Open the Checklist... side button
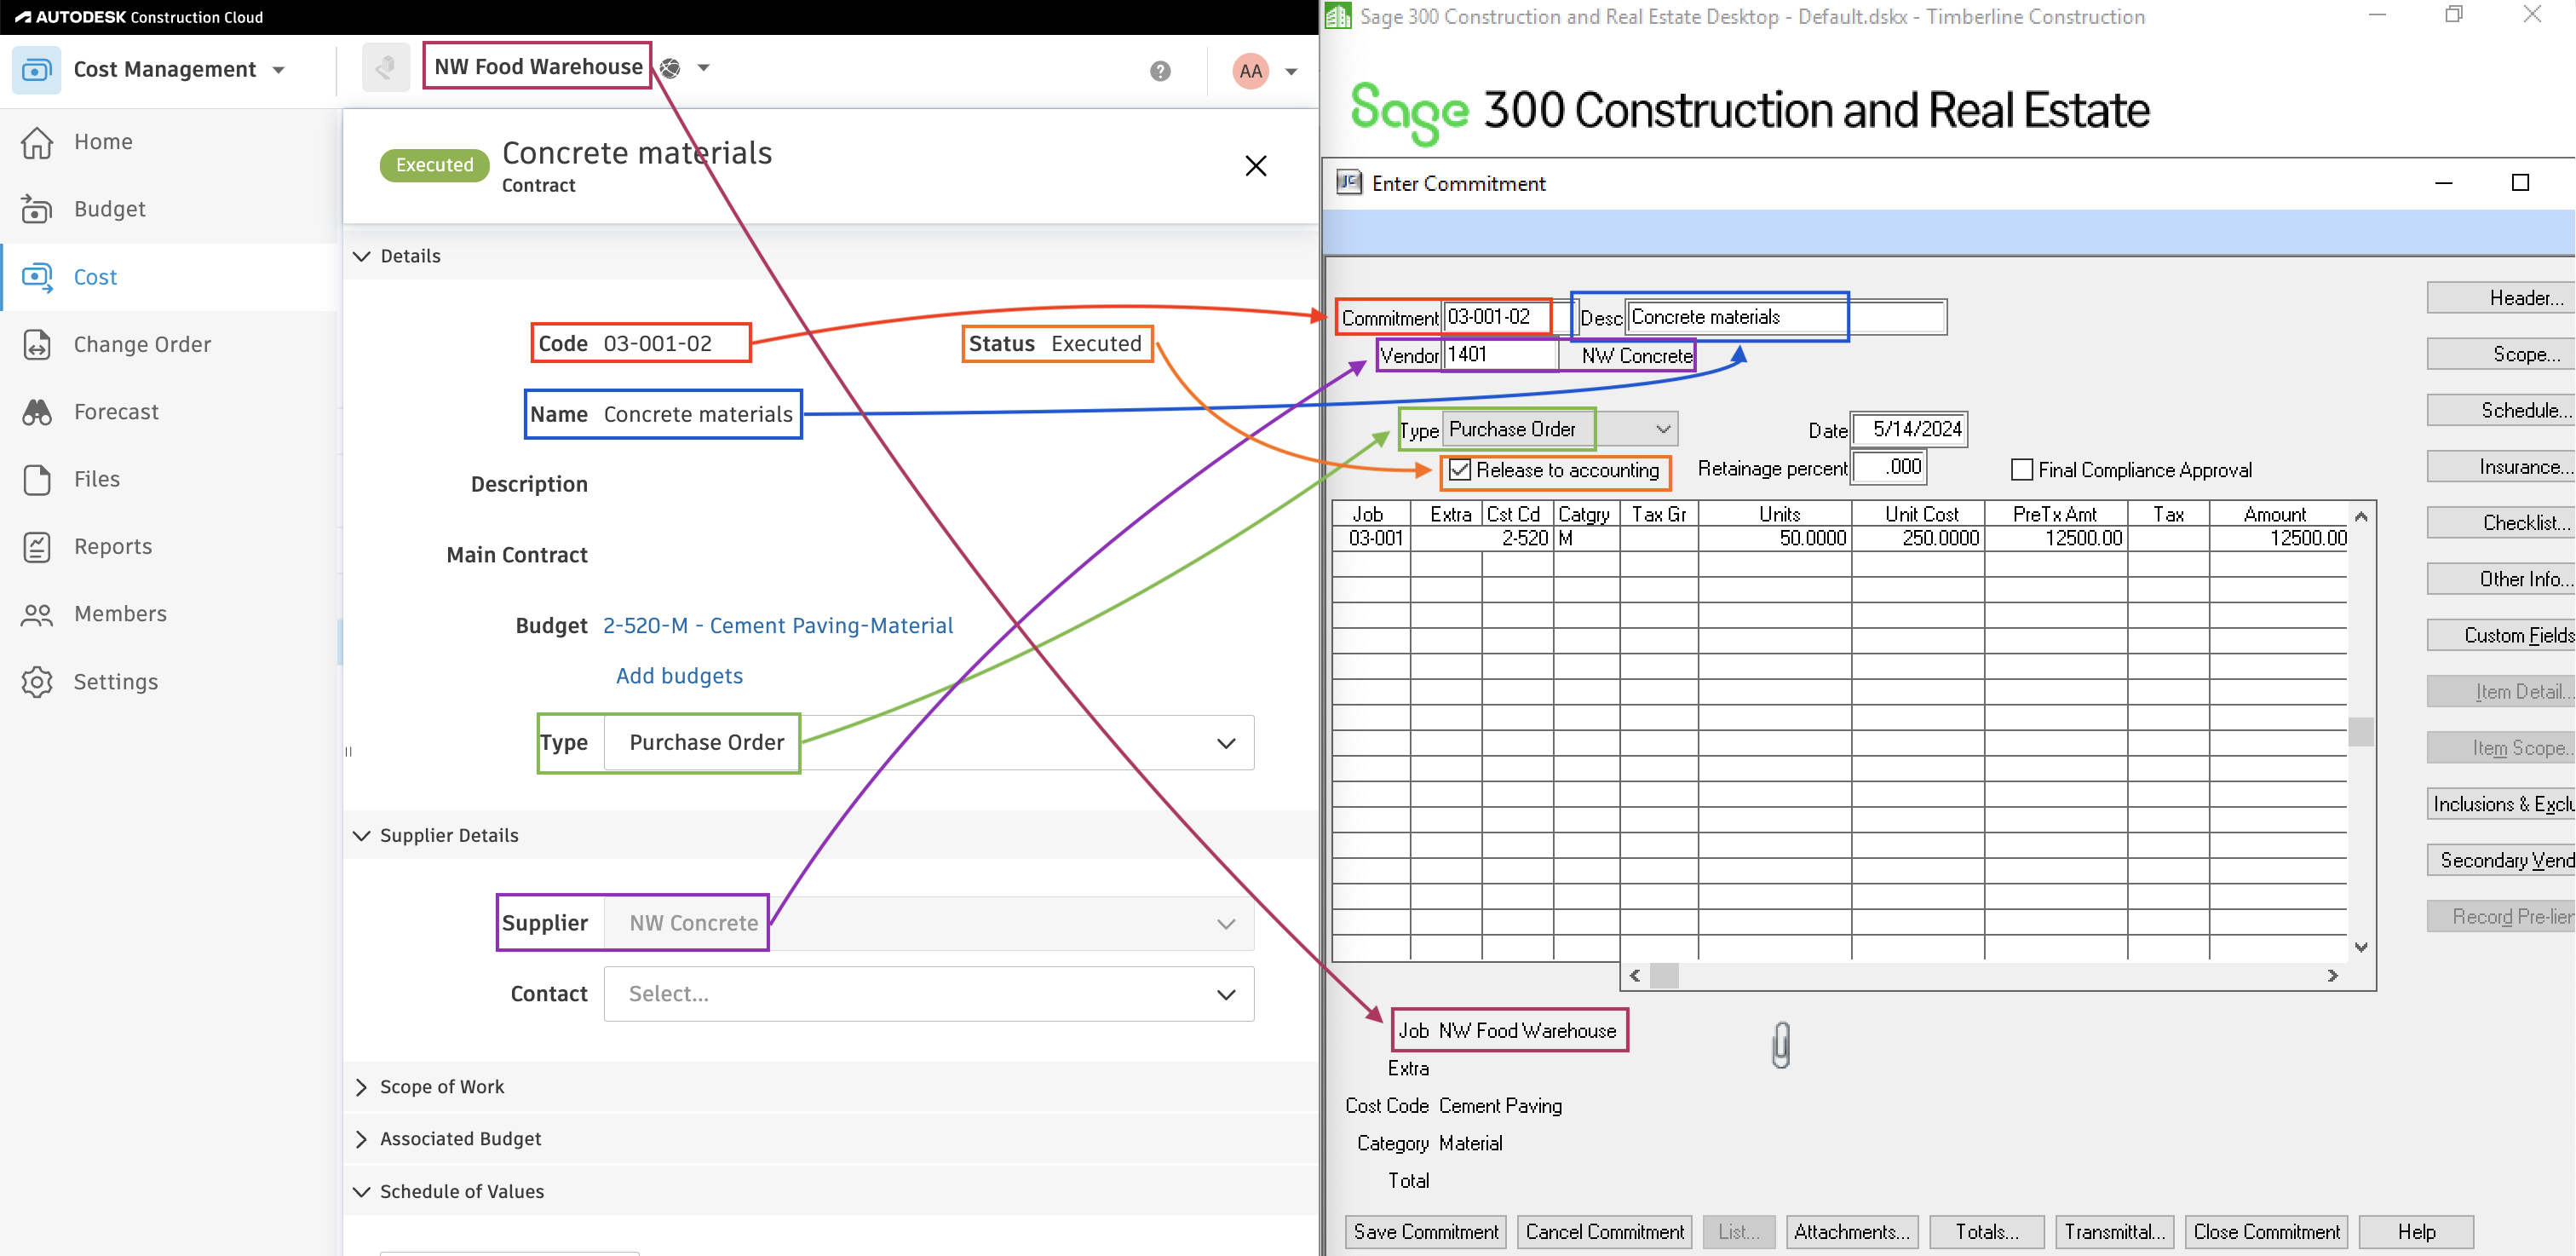The image size is (2576, 1256). click(x=2501, y=523)
